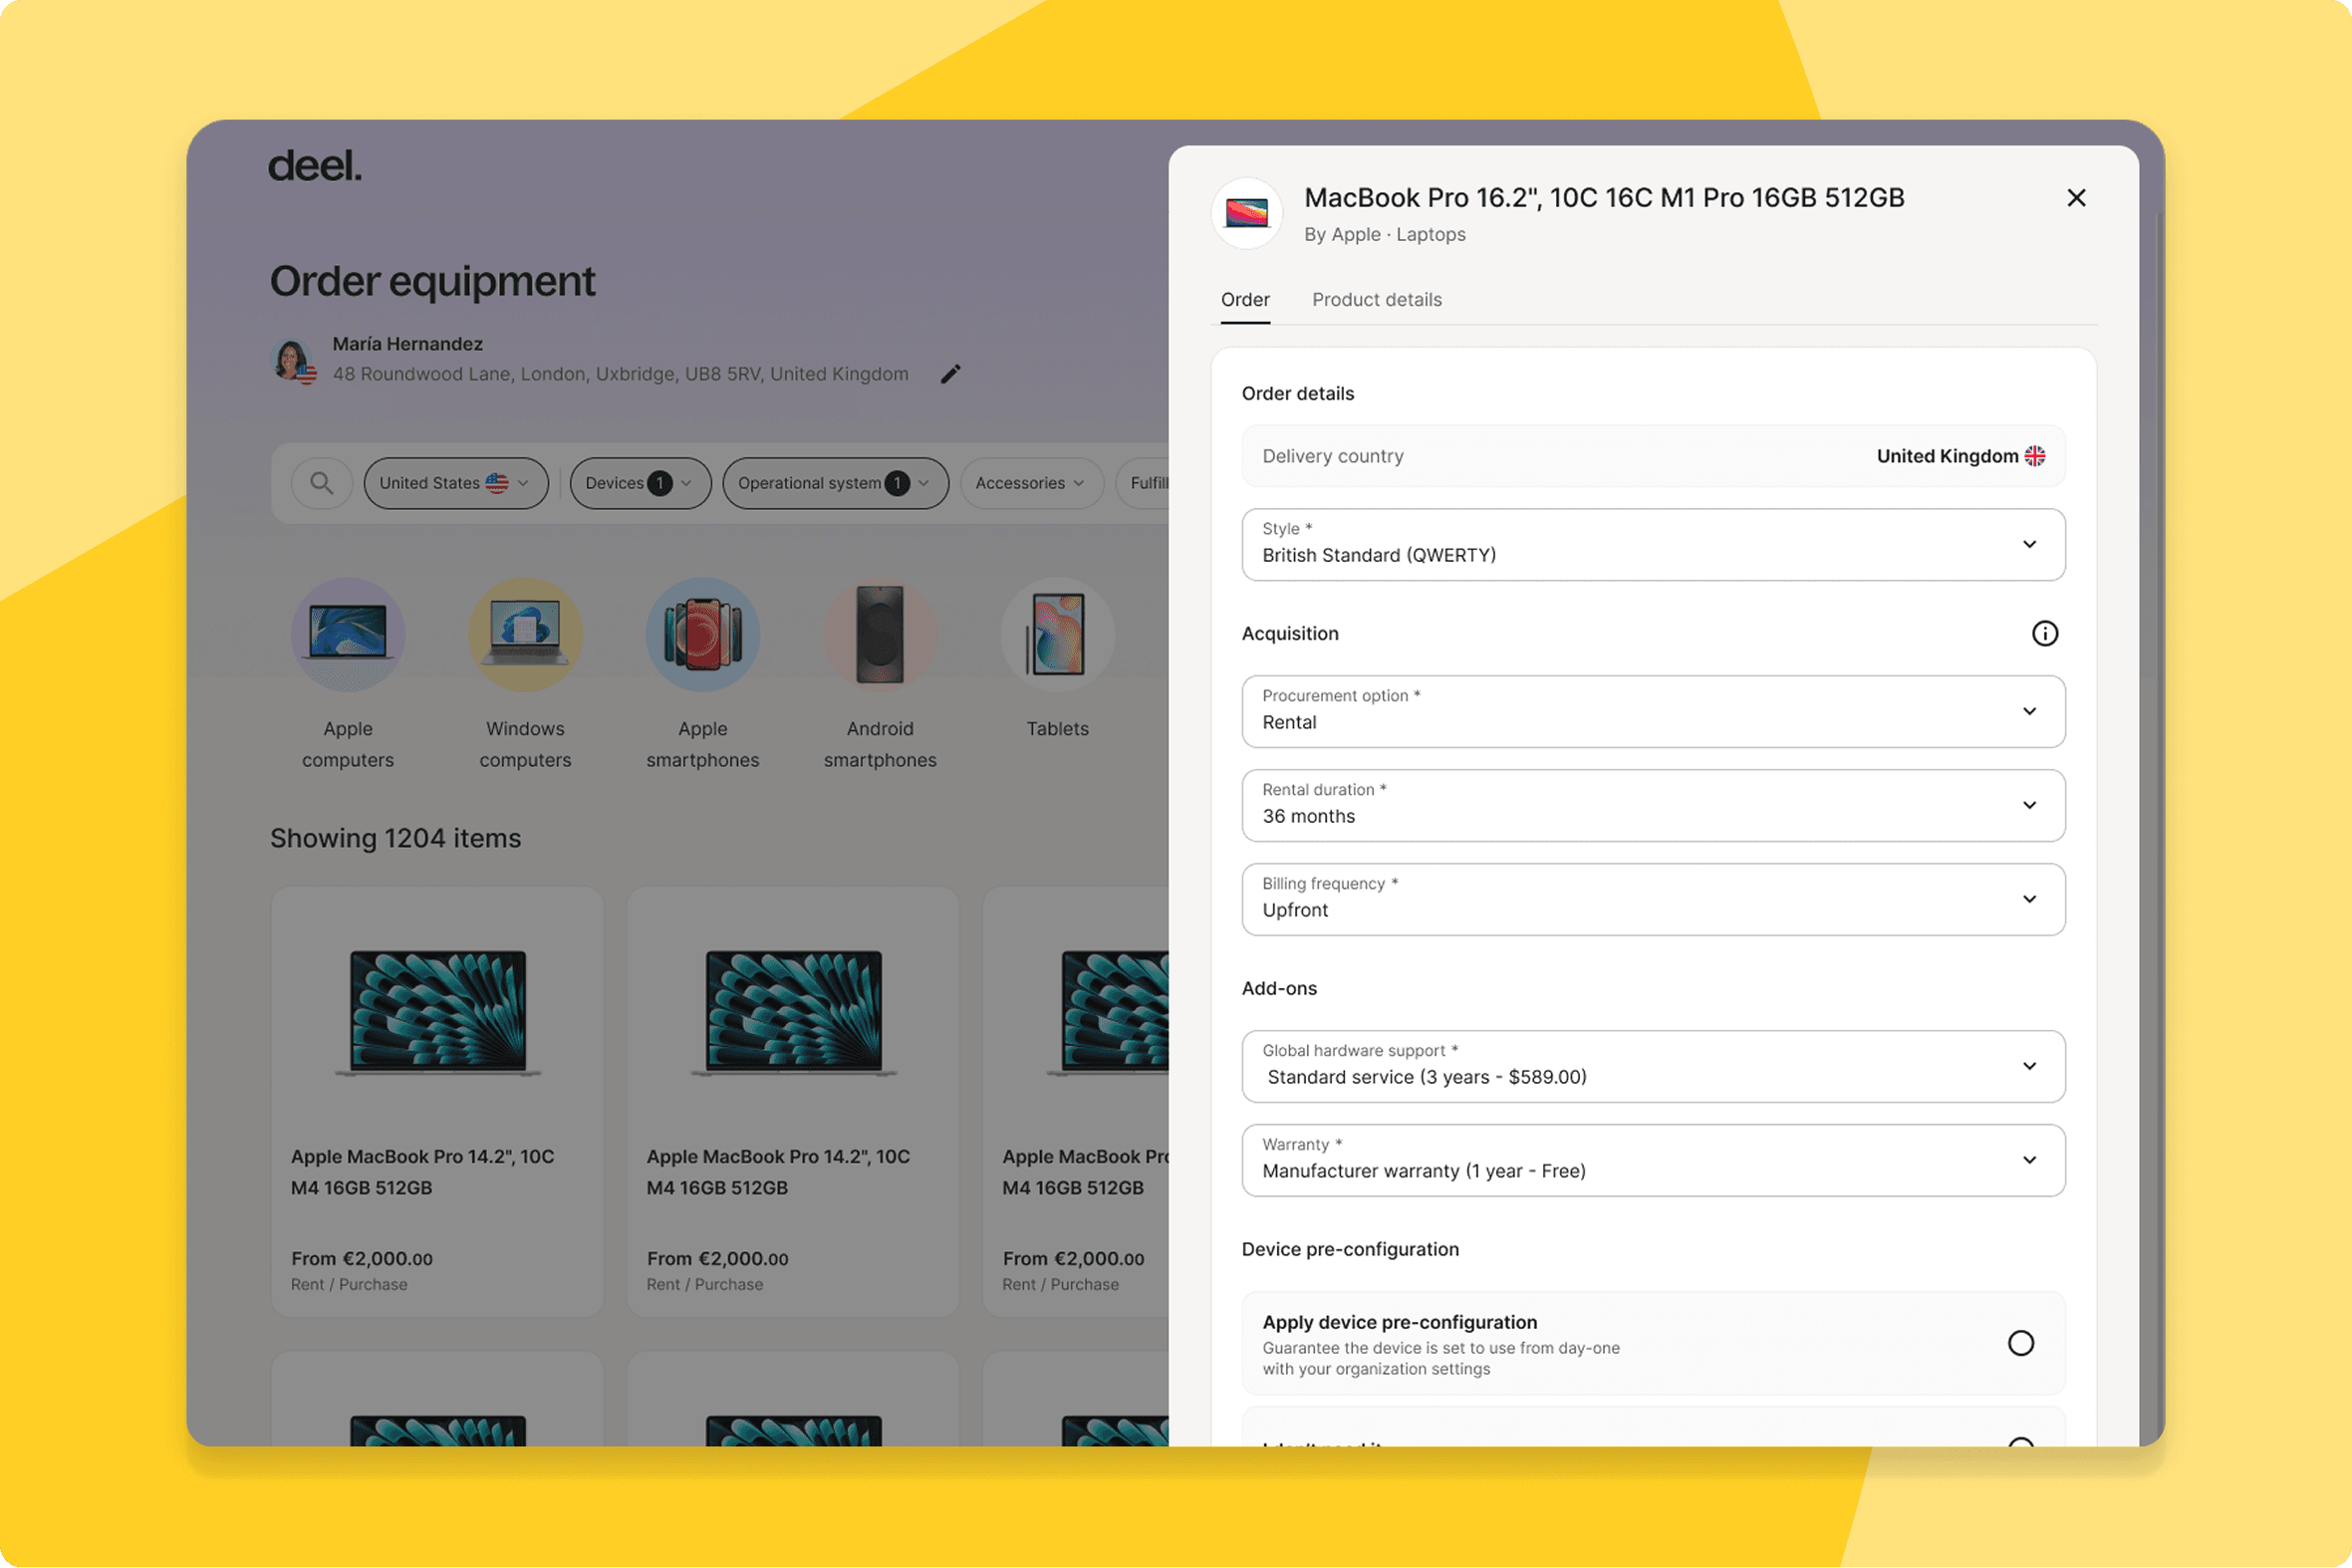Close the MacBook Pro order panel

click(2076, 198)
